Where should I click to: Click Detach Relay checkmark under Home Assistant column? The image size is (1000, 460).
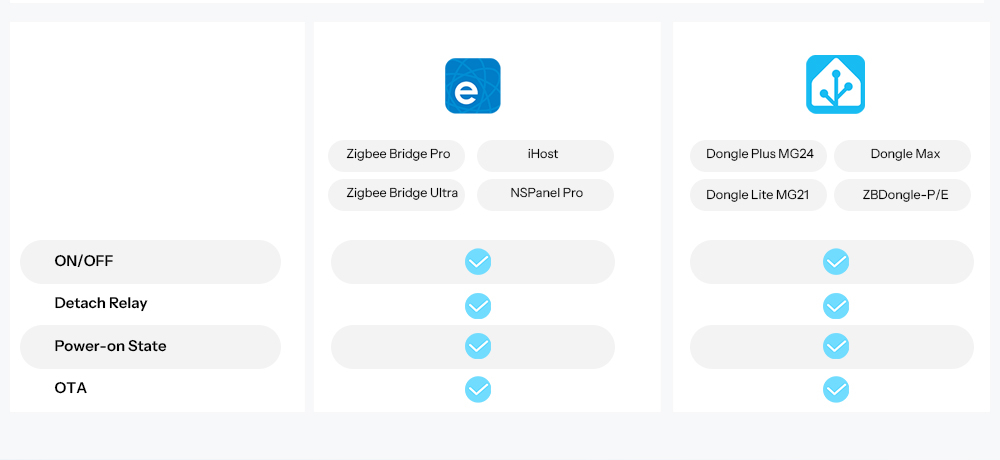836,305
